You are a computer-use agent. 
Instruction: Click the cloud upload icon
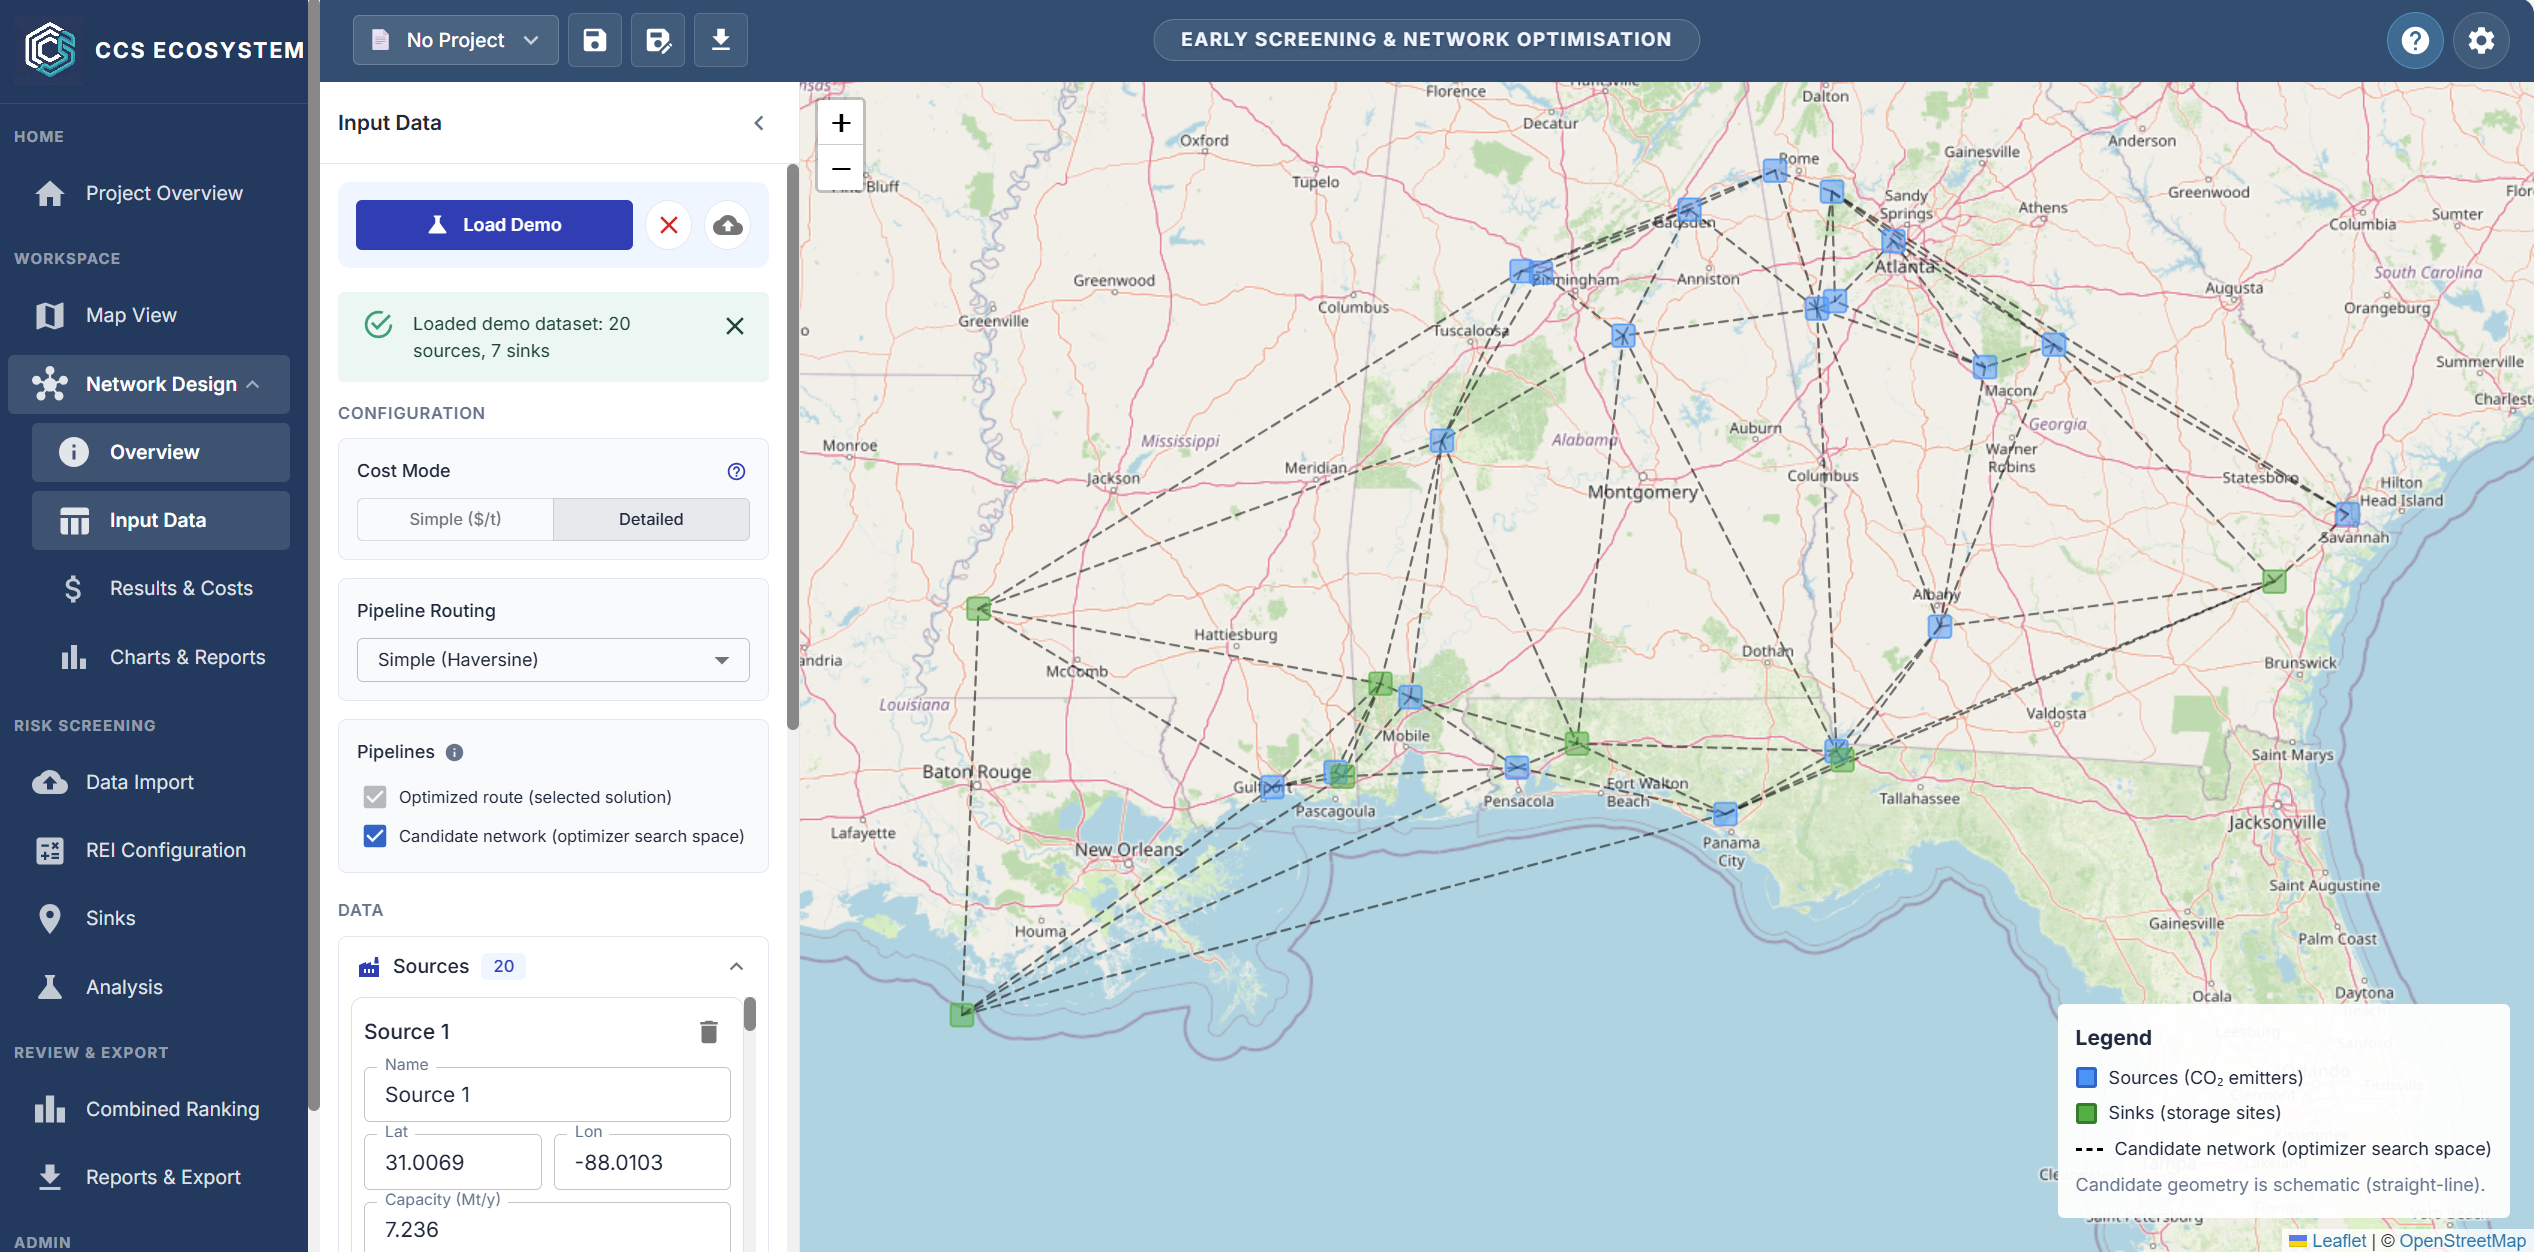coord(728,225)
